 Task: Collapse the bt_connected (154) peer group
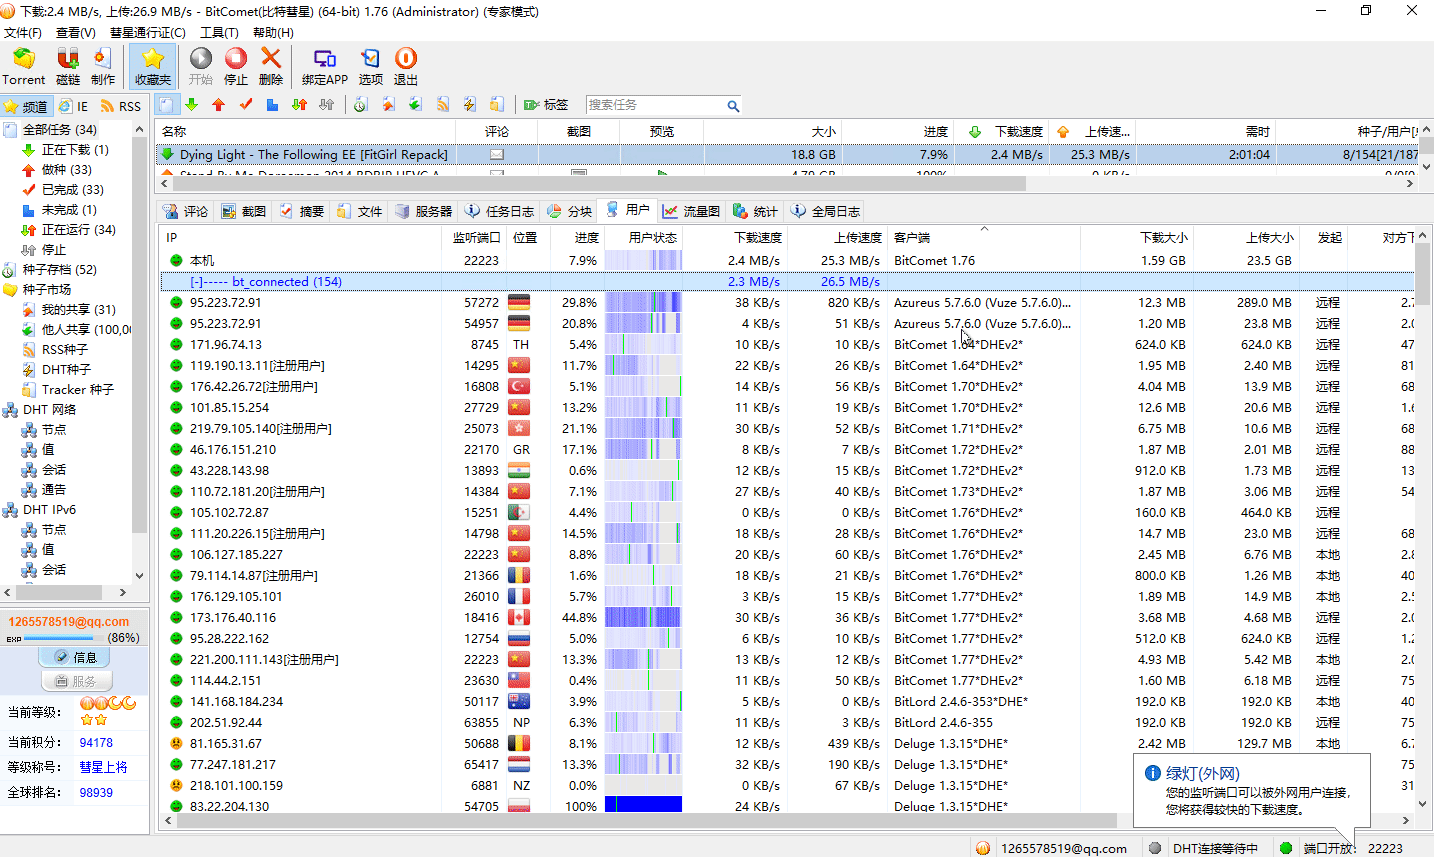click(197, 282)
